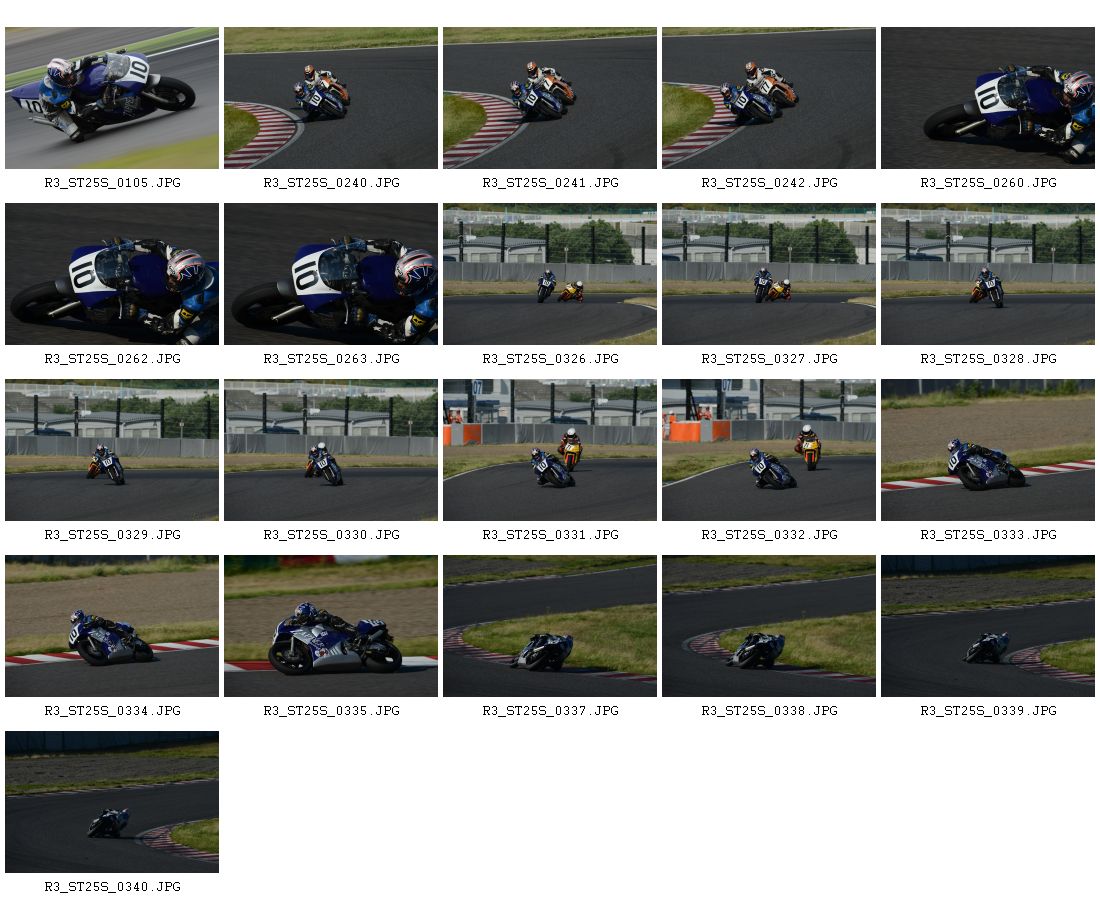View the R3_ST25S_0260.JPG close-up photo
This screenshot has width=1100, height=900.
(988, 98)
